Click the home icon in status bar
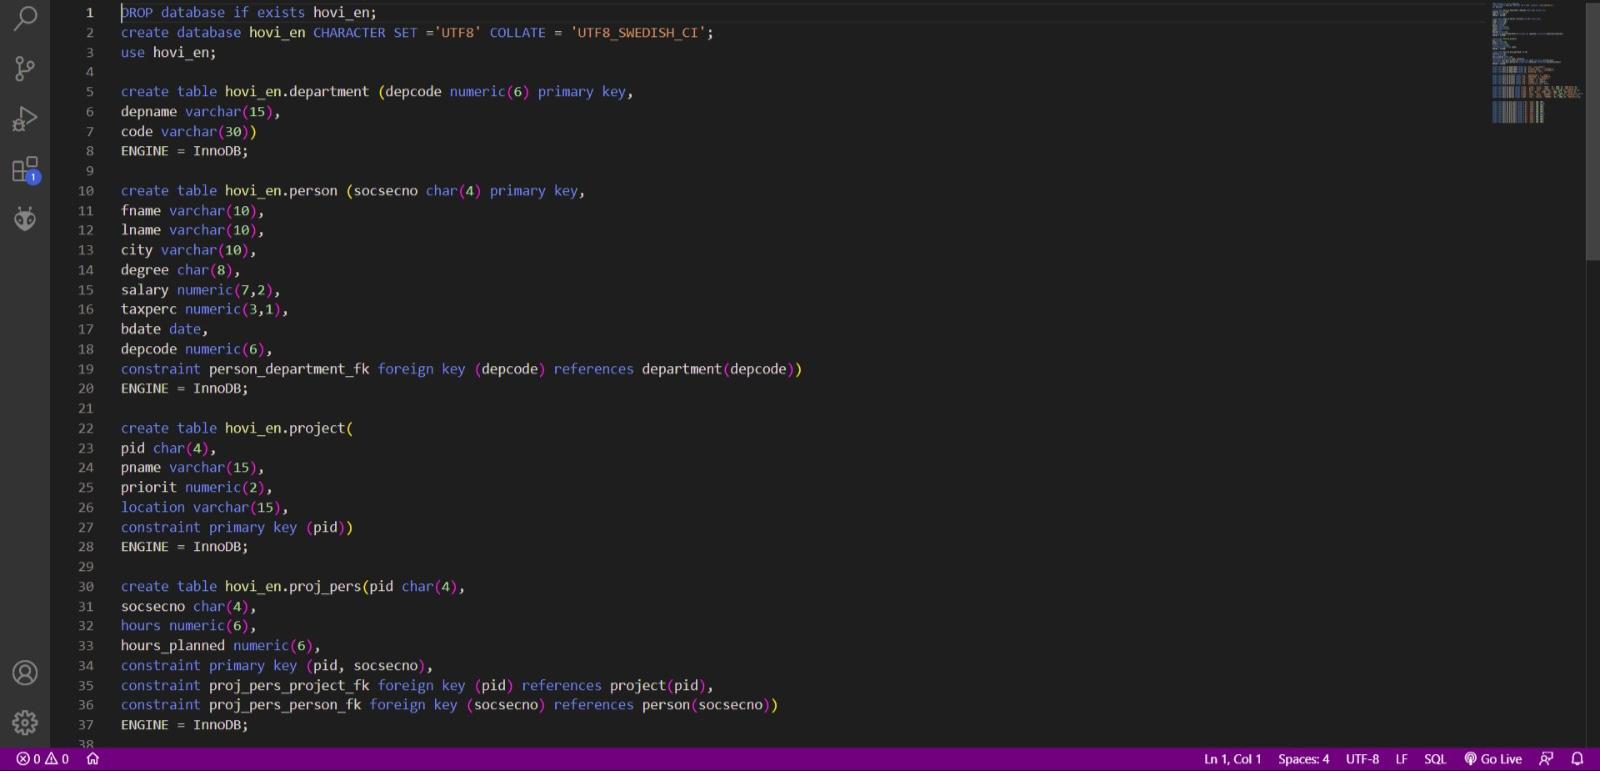Viewport: 1600px width, 771px height. (x=93, y=759)
